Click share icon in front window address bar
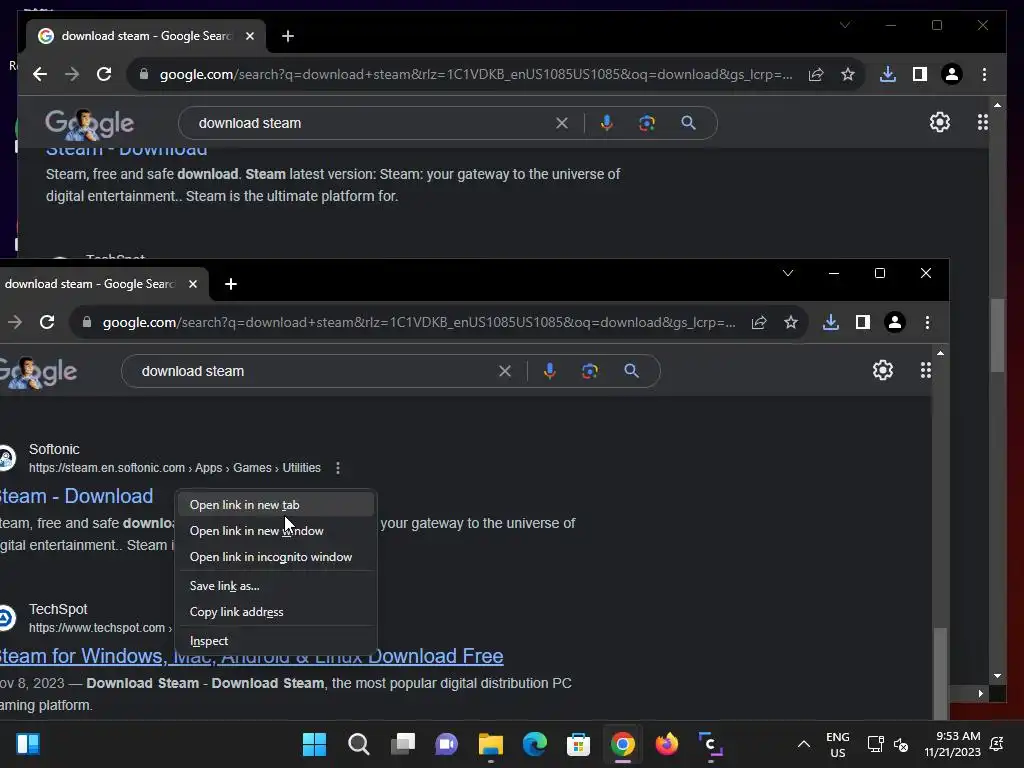1024x768 pixels. (759, 322)
